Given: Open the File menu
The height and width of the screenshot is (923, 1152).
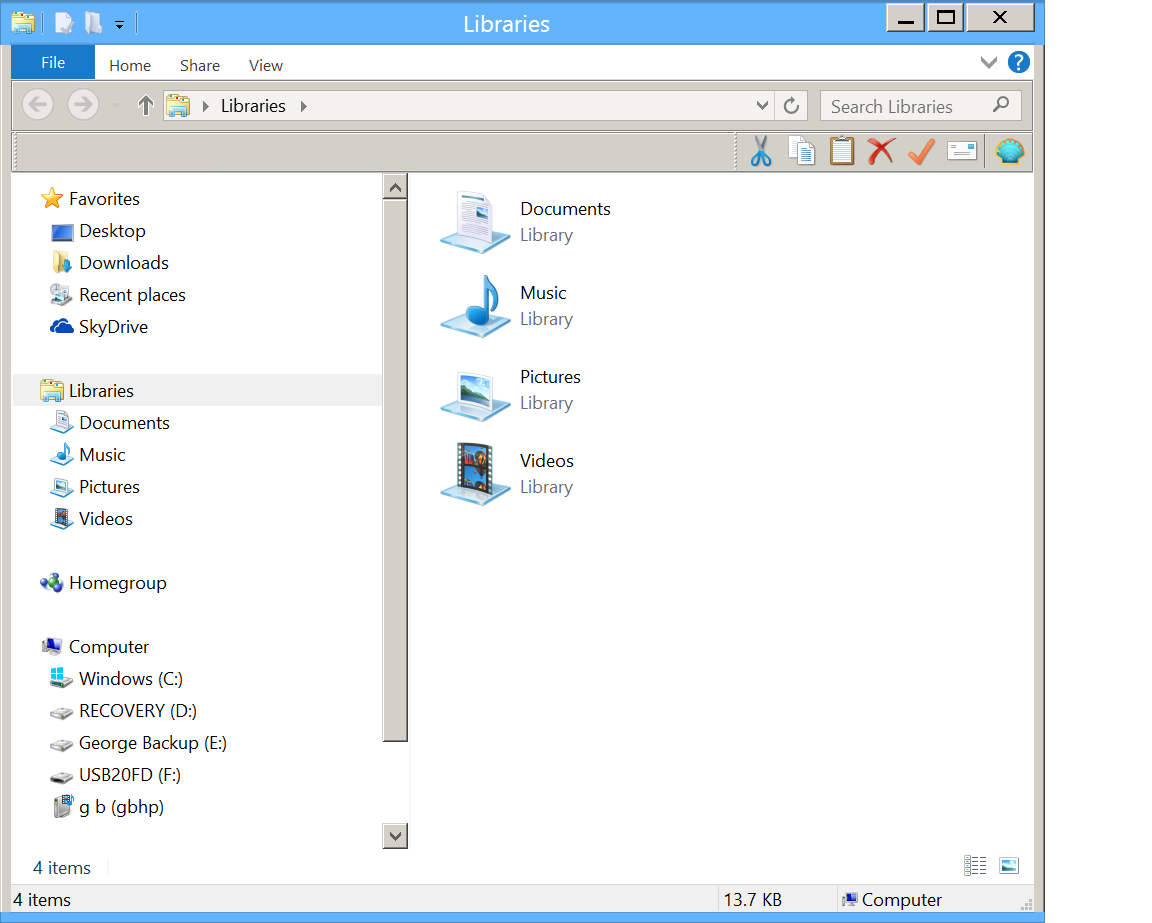Looking at the screenshot, I should pos(53,62).
